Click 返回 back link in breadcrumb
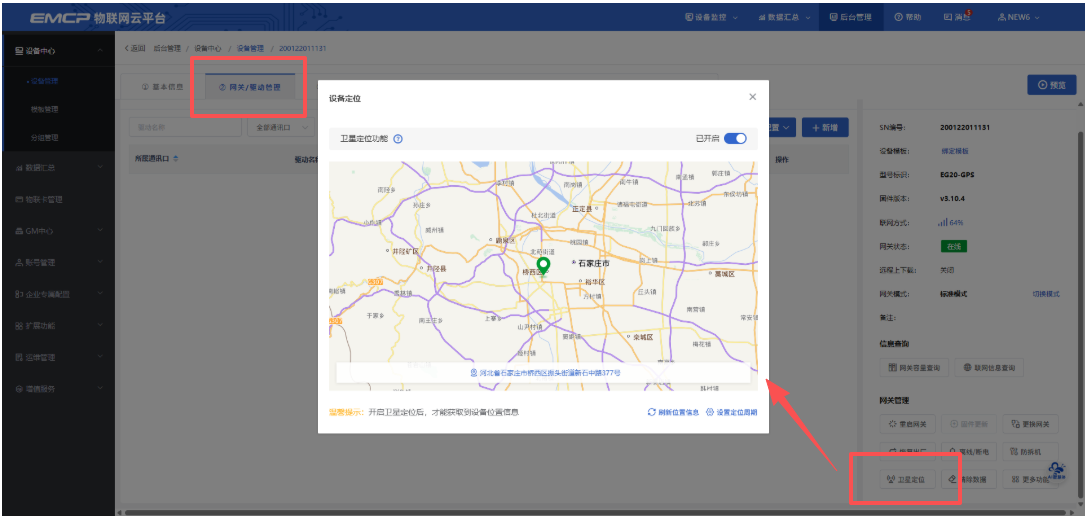1085x516 pixels. (135, 48)
